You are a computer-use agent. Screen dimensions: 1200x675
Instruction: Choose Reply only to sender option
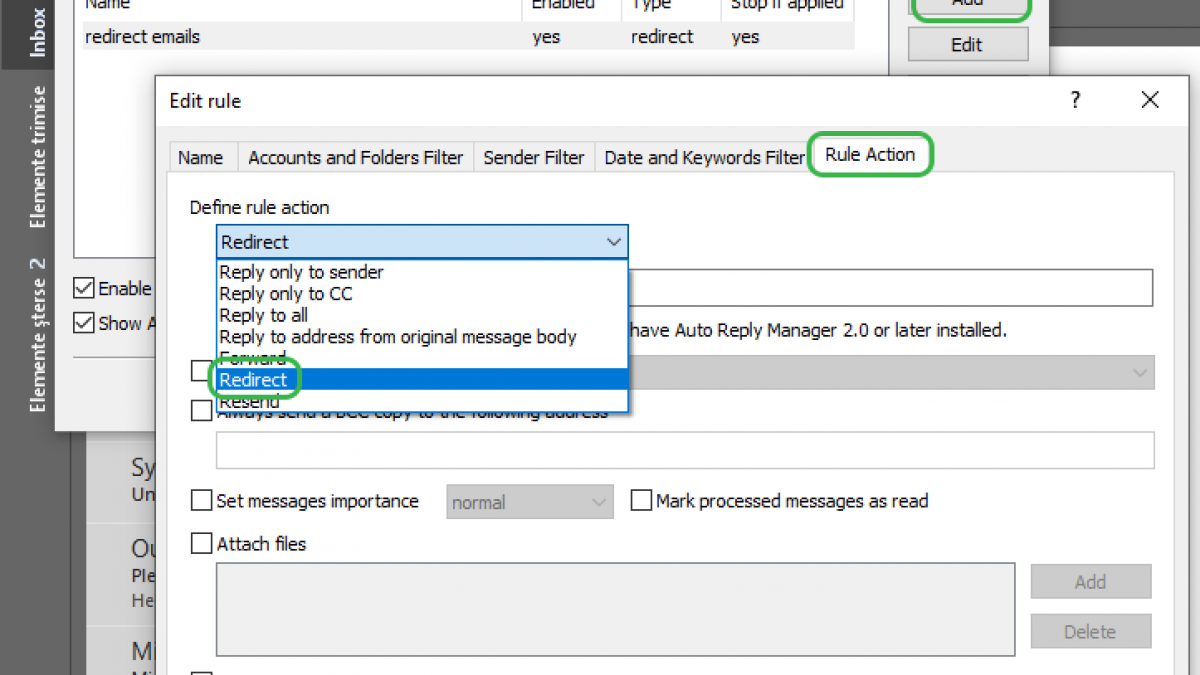301,272
